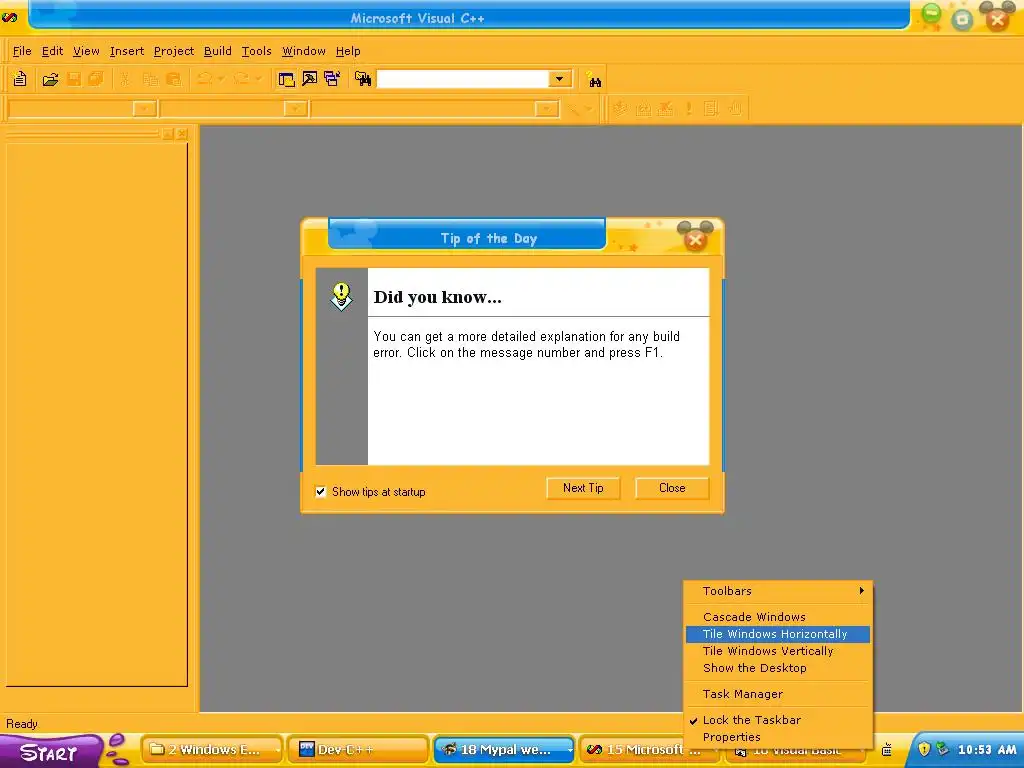1024x768 pixels.
Task: Click the Execute Program exclamation icon
Action: coord(688,108)
